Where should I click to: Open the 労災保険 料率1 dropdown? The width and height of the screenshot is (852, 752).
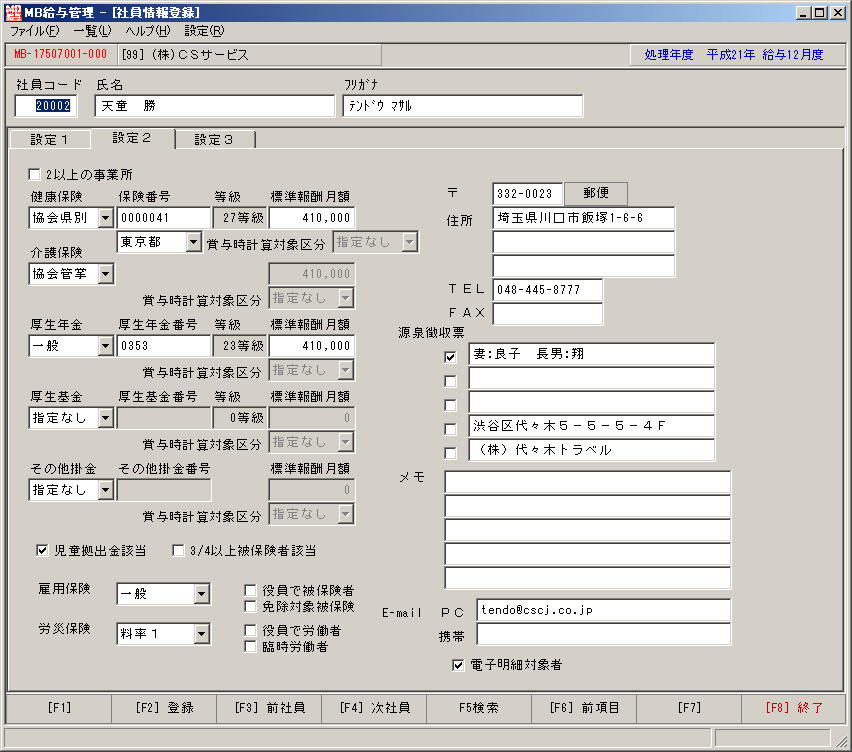tap(202, 634)
